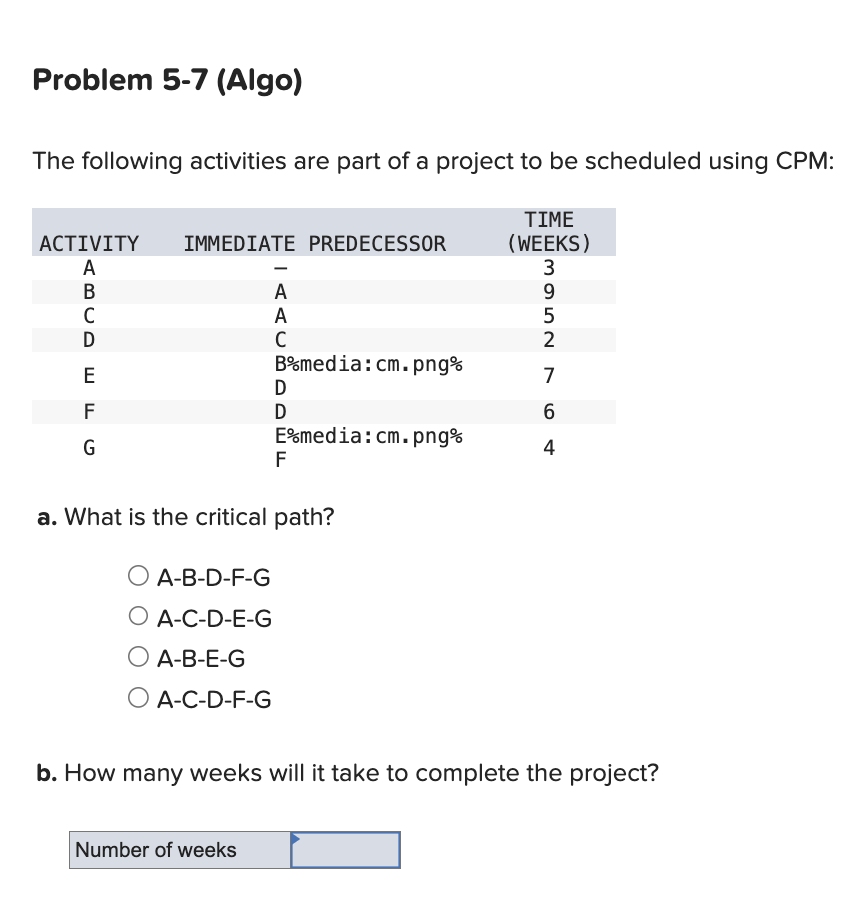Select the A-B-D-F-G radio option
858x900 pixels.
click(x=138, y=576)
